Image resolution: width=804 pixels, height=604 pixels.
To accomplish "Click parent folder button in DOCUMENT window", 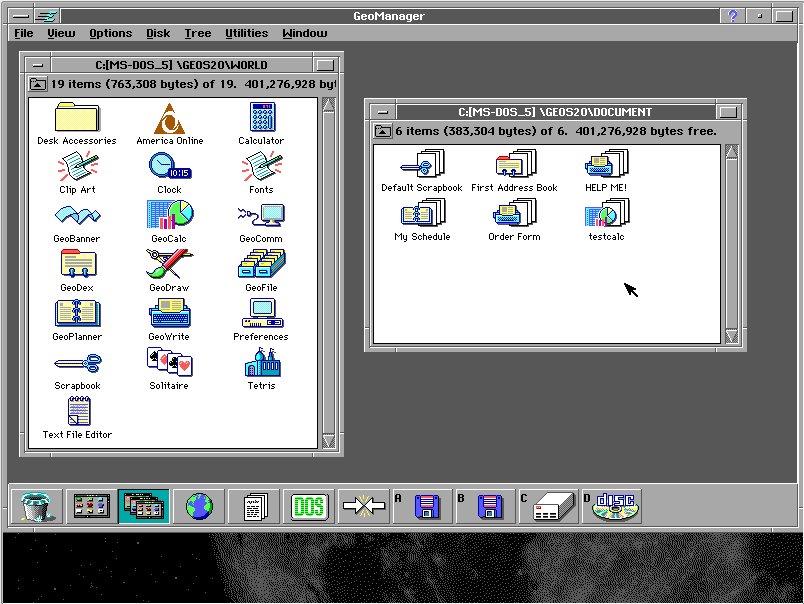I will pos(383,131).
